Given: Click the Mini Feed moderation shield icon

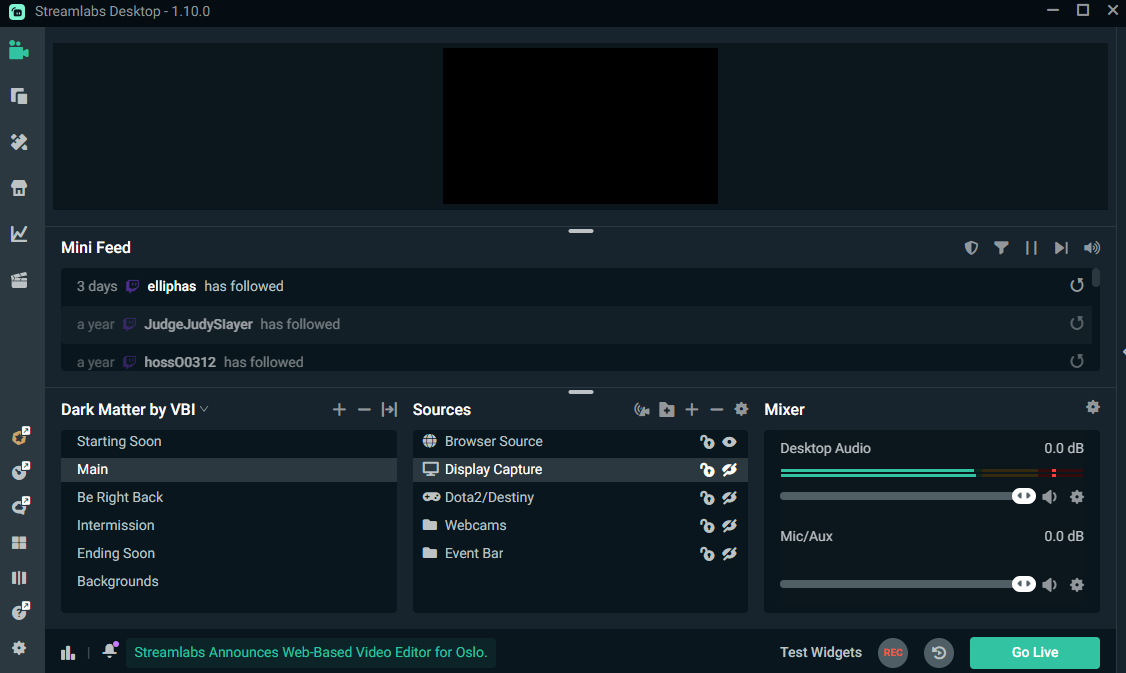Looking at the screenshot, I should 971,248.
